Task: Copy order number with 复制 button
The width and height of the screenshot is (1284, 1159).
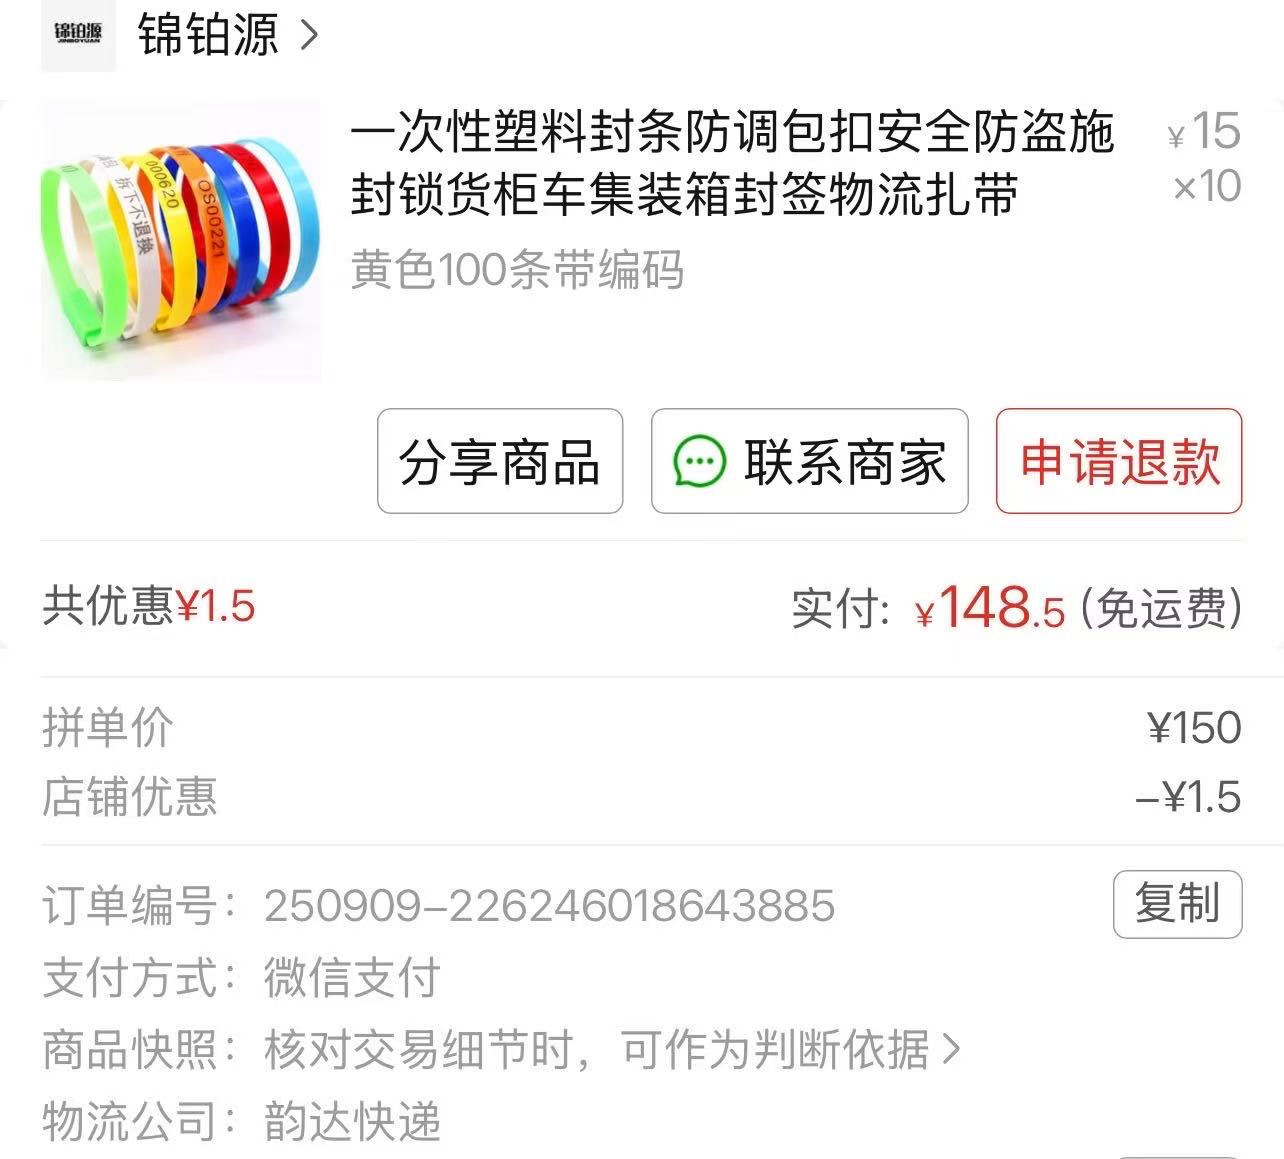Action: coord(1177,904)
